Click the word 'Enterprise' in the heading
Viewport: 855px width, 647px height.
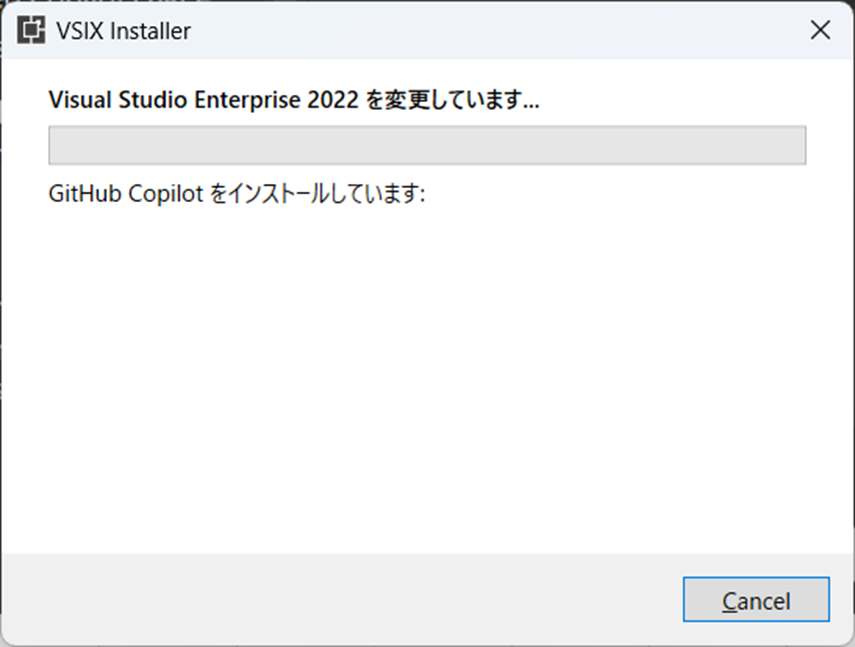pyautogui.click(x=247, y=100)
